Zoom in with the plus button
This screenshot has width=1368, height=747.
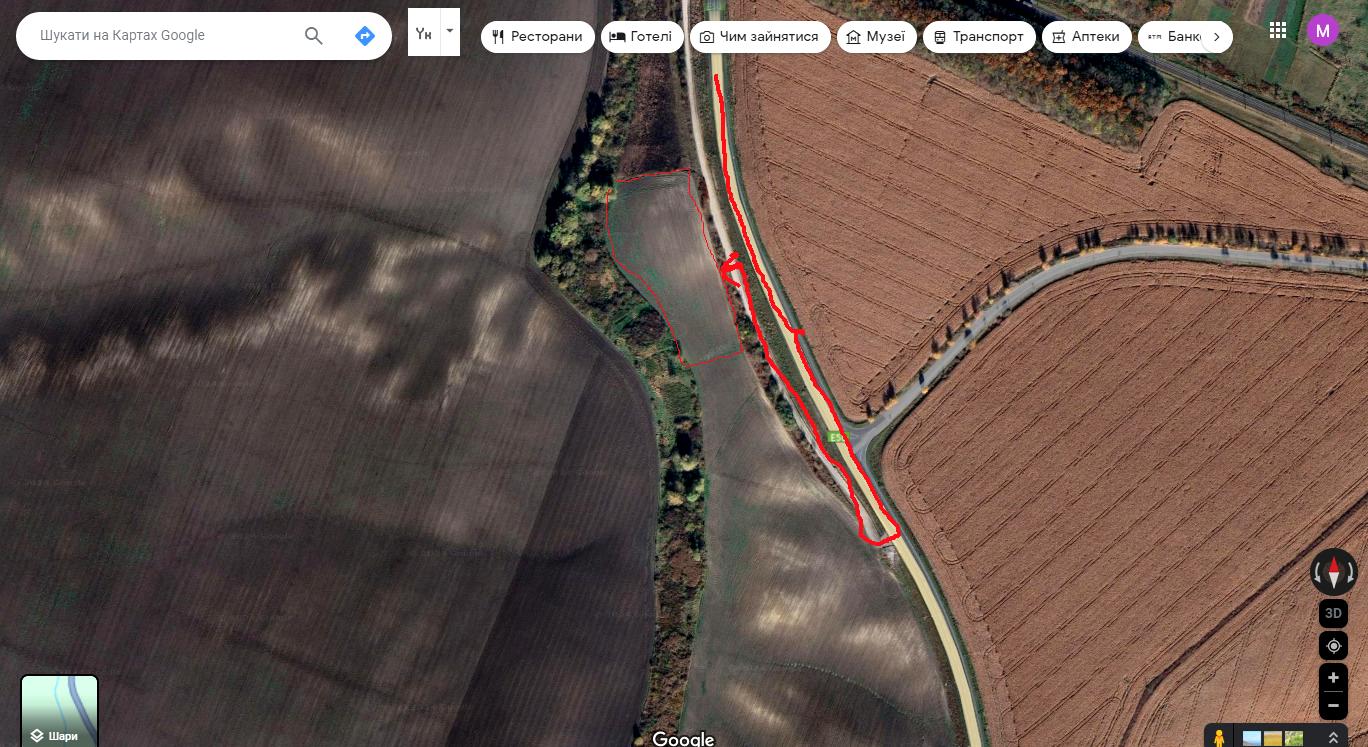pyautogui.click(x=1333, y=678)
